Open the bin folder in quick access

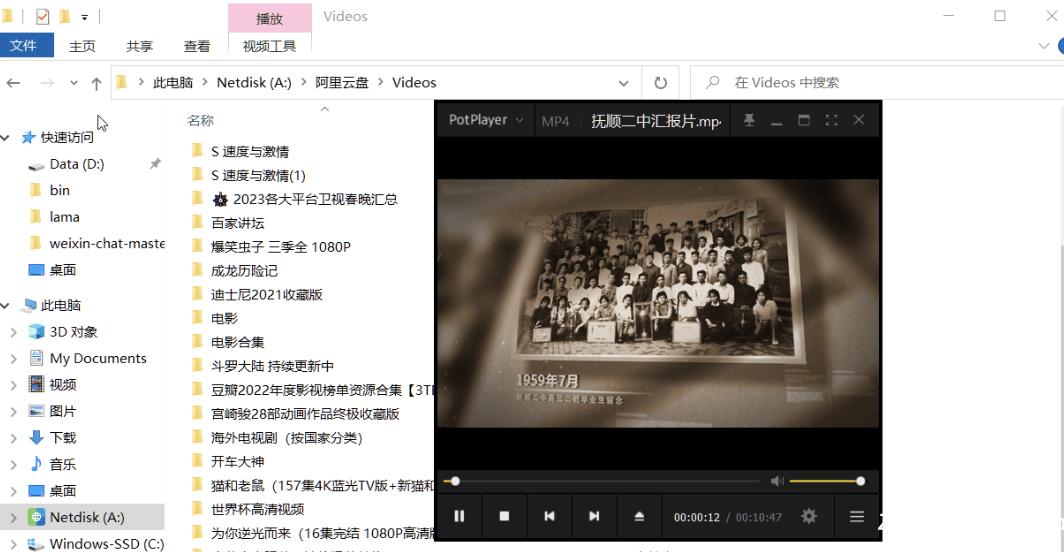coord(59,191)
